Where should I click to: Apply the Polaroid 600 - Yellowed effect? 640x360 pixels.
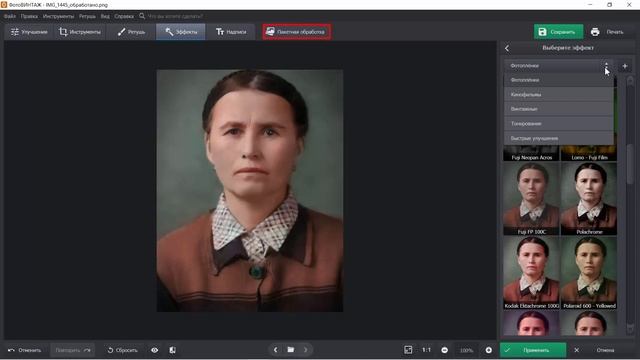pyautogui.click(x=589, y=273)
